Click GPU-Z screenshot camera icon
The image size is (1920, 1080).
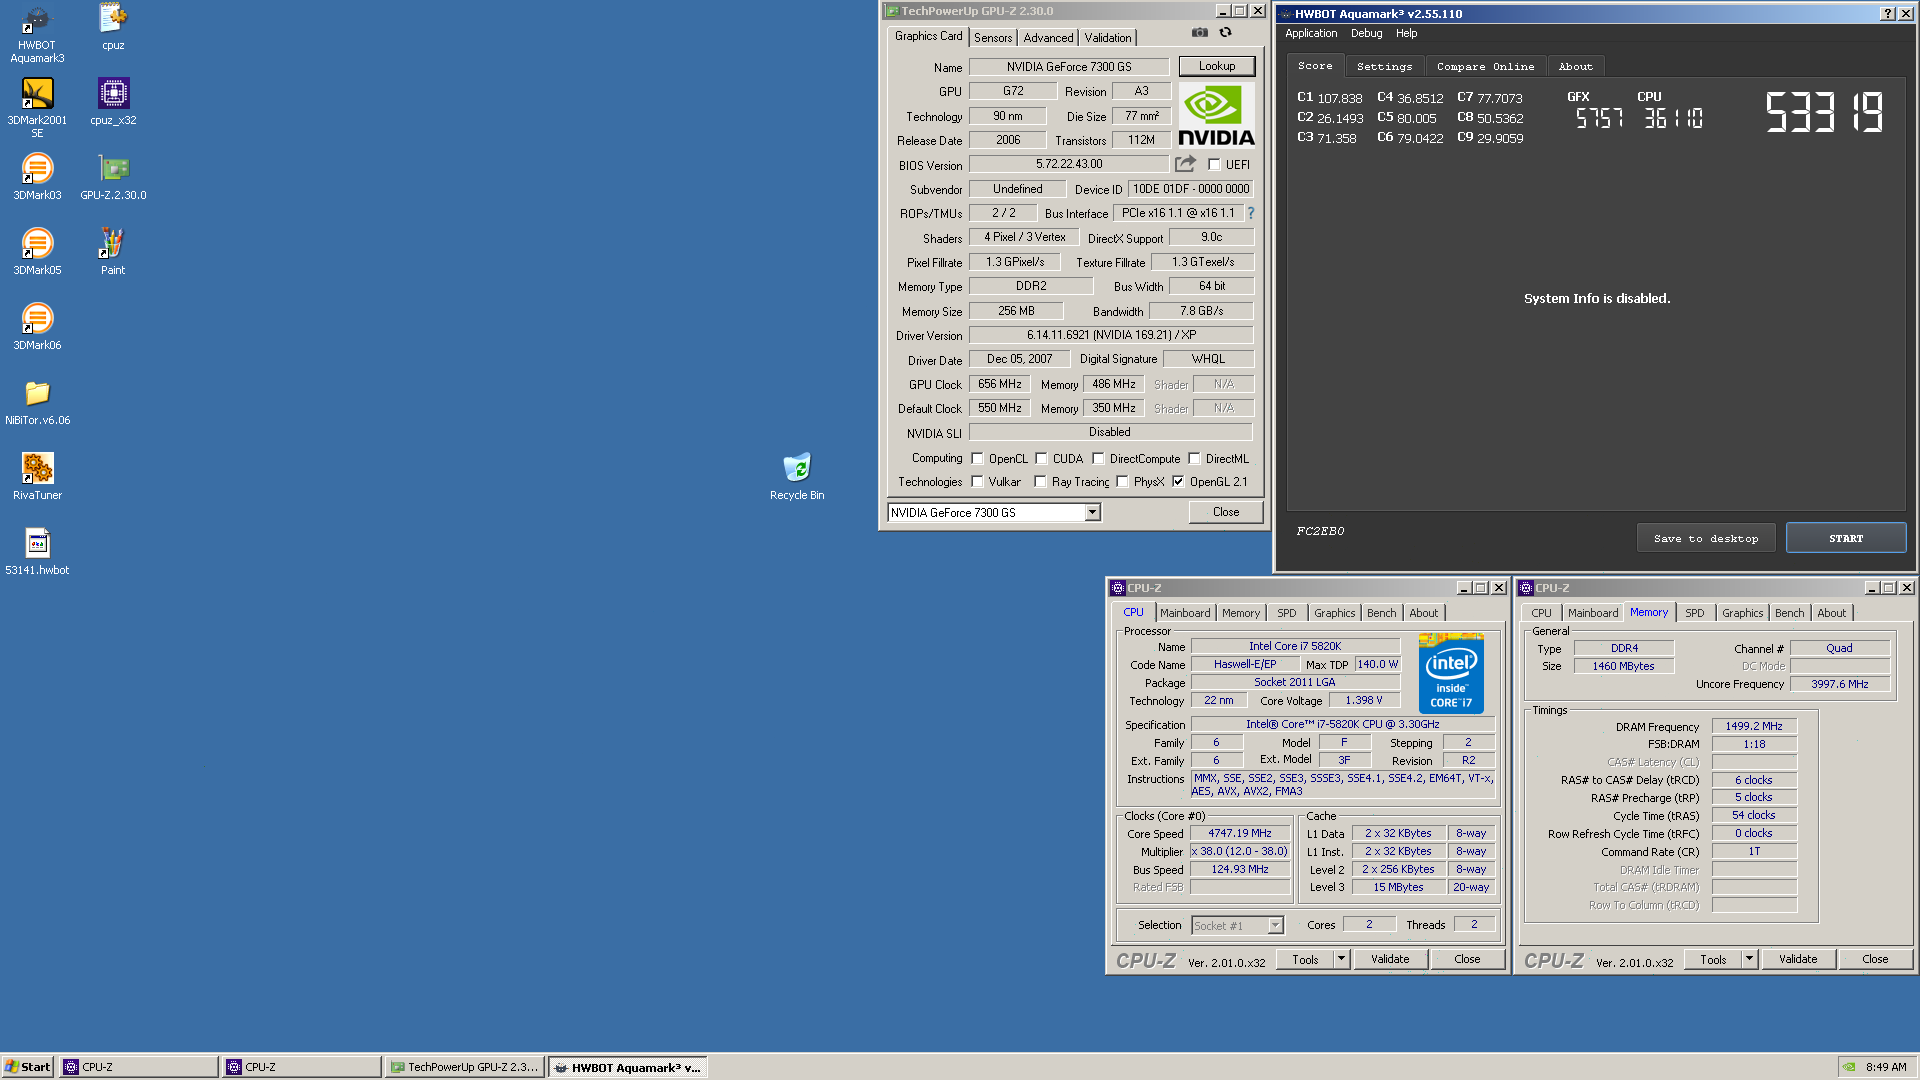pyautogui.click(x=1199, y=33)
